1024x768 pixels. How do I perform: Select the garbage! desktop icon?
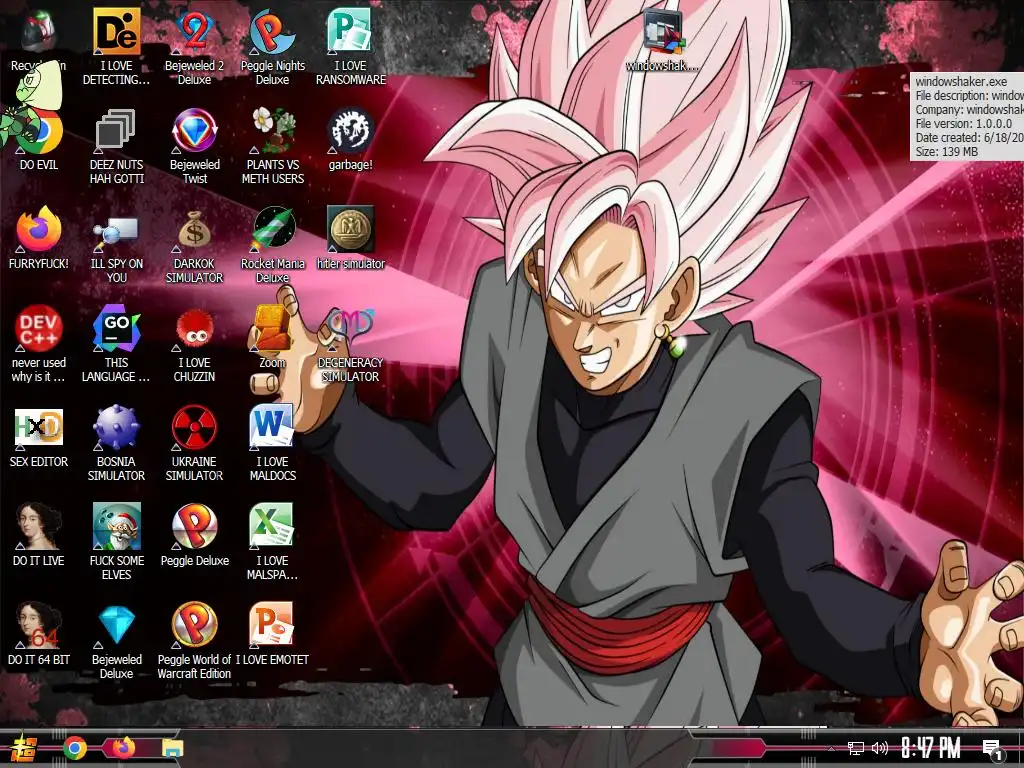point(351,131)
